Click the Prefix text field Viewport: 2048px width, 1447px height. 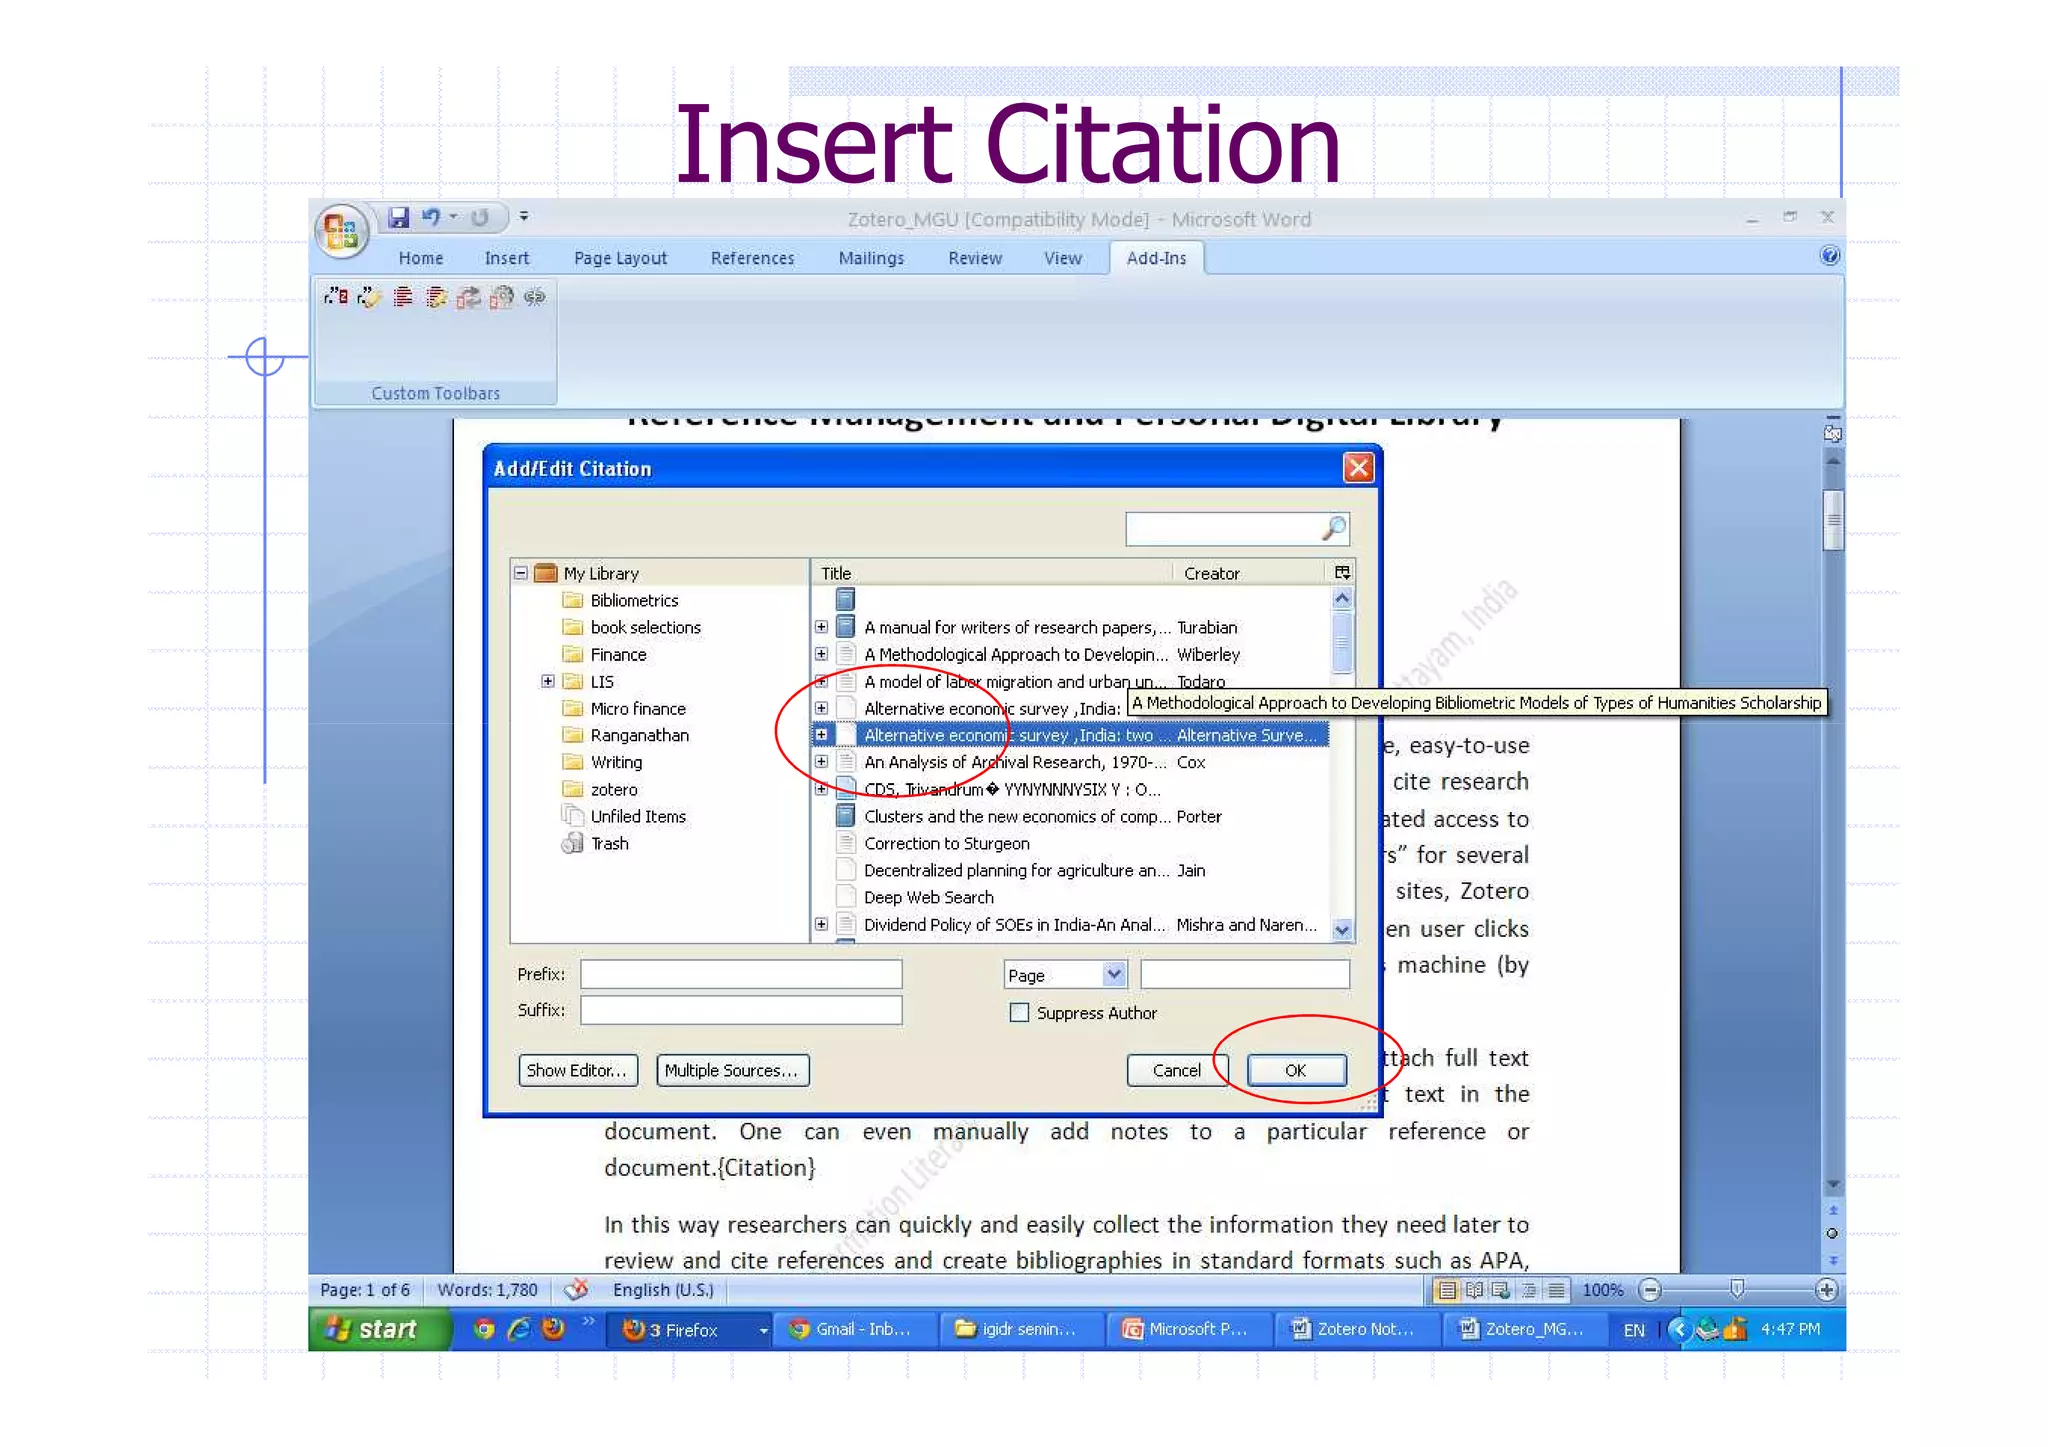[x=741, y=974]
